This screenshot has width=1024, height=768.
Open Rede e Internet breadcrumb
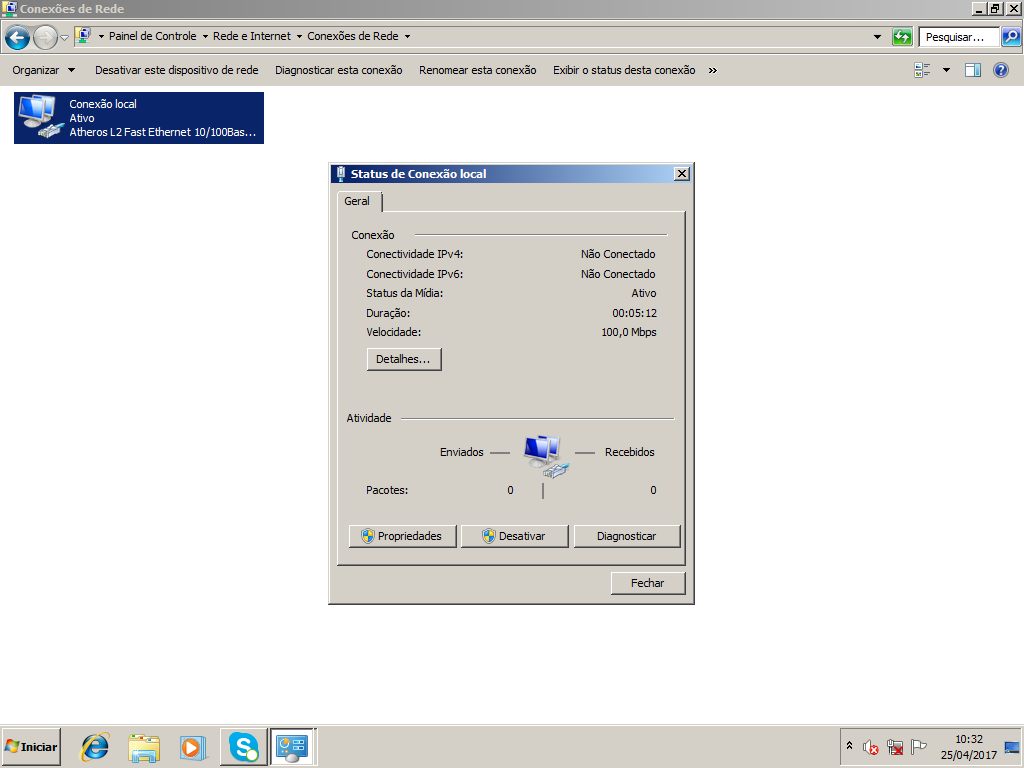[251, 37]
